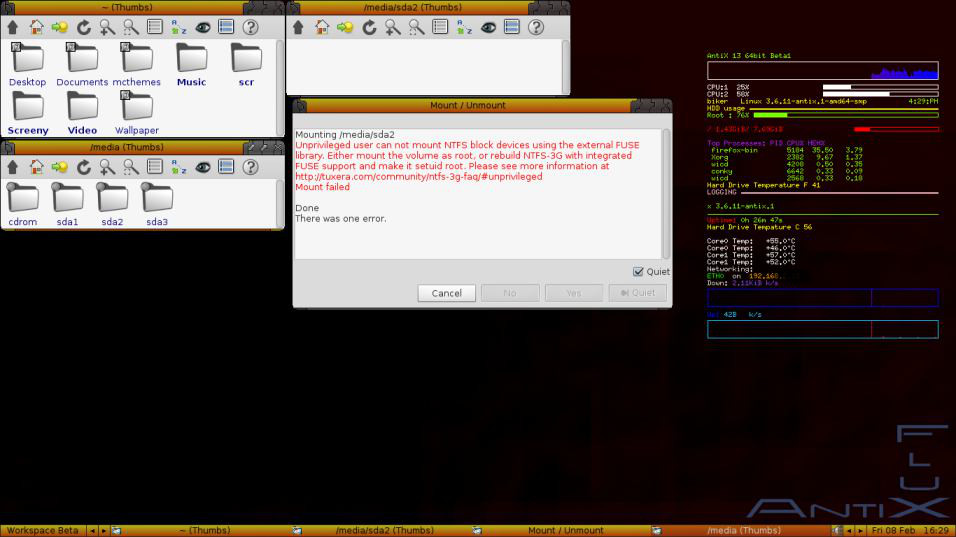Click Cancel in Mount / Unmount dialog
This screenshot has width=956, height=537.
[446, 293]
